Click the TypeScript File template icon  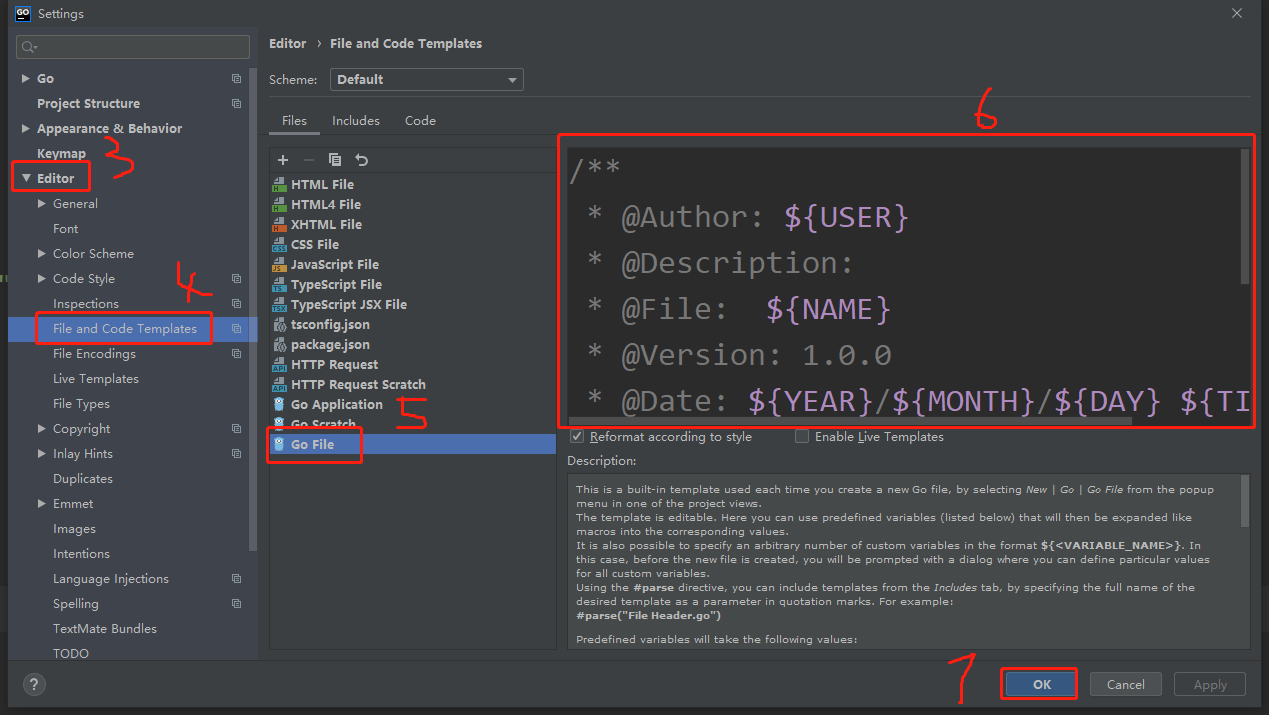(279, 284)
